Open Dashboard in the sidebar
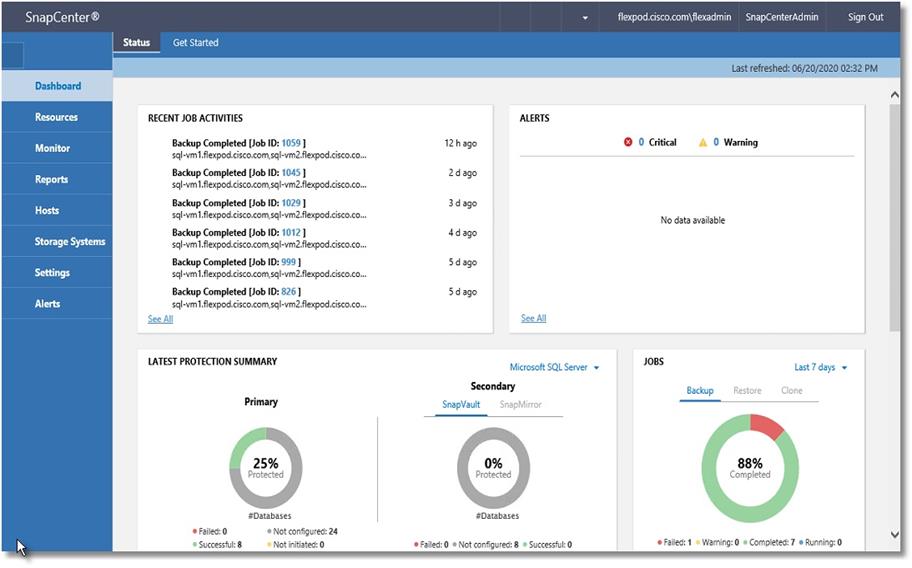 pos(58,86)
